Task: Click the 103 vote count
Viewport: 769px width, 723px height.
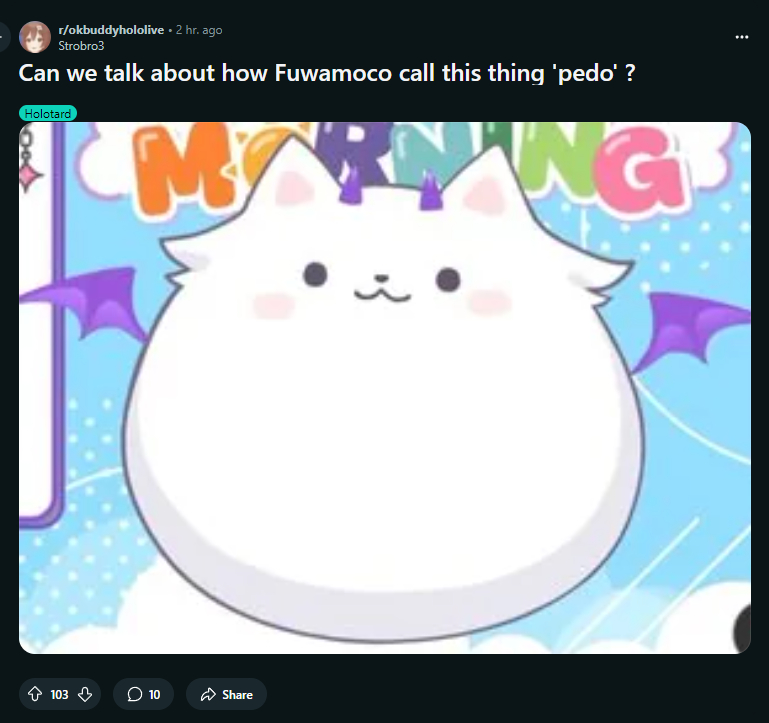Action: click(x=59, y=695)
